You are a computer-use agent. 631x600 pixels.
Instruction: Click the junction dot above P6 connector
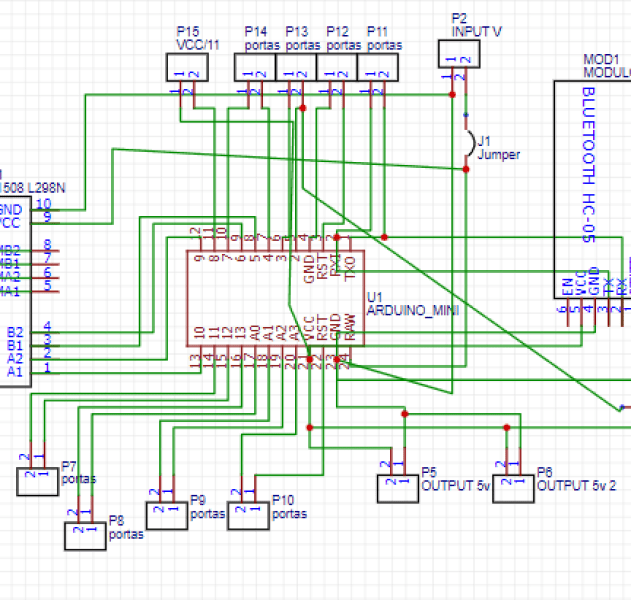(x=507, y=428)
